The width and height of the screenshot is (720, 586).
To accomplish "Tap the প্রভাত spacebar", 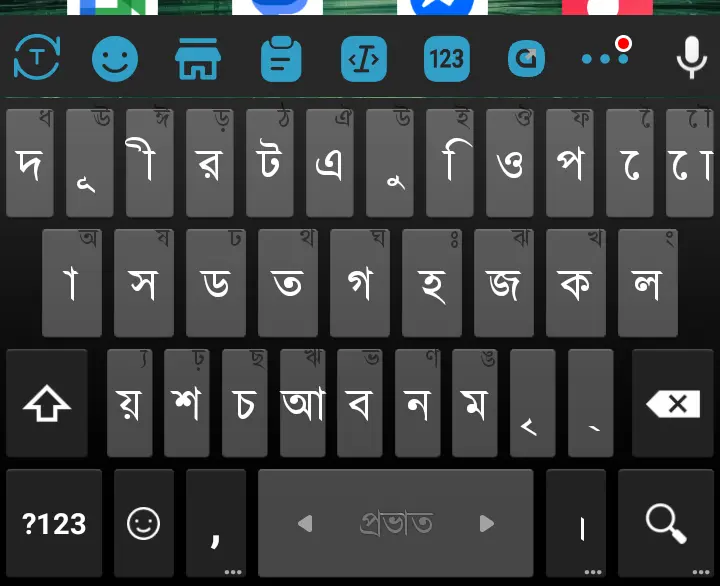I will pos(396,523).
